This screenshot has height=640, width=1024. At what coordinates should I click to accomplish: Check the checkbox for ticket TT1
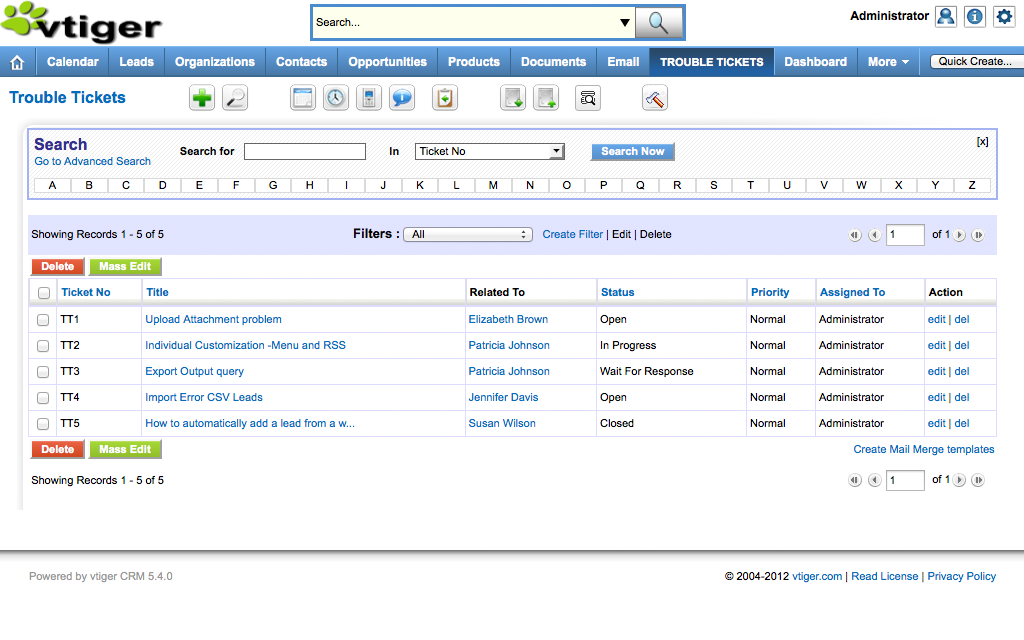(x=43, y=320)
